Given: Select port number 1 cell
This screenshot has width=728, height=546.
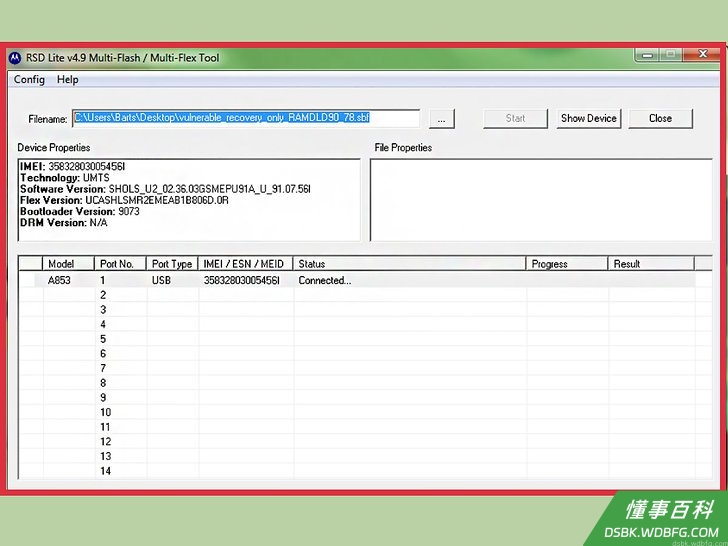Looking at the screenshot, I should 103,280.
